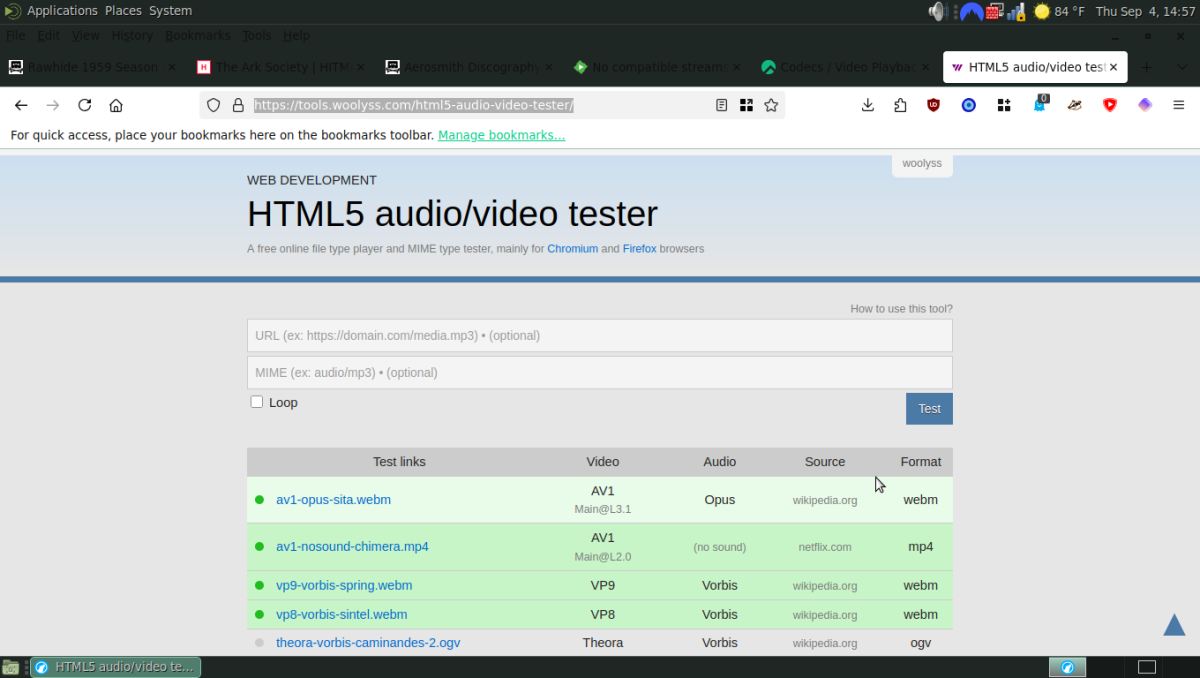The image size is (1200, 678).
Task: Open the Applications menu
Action: (x=62, y=11)
